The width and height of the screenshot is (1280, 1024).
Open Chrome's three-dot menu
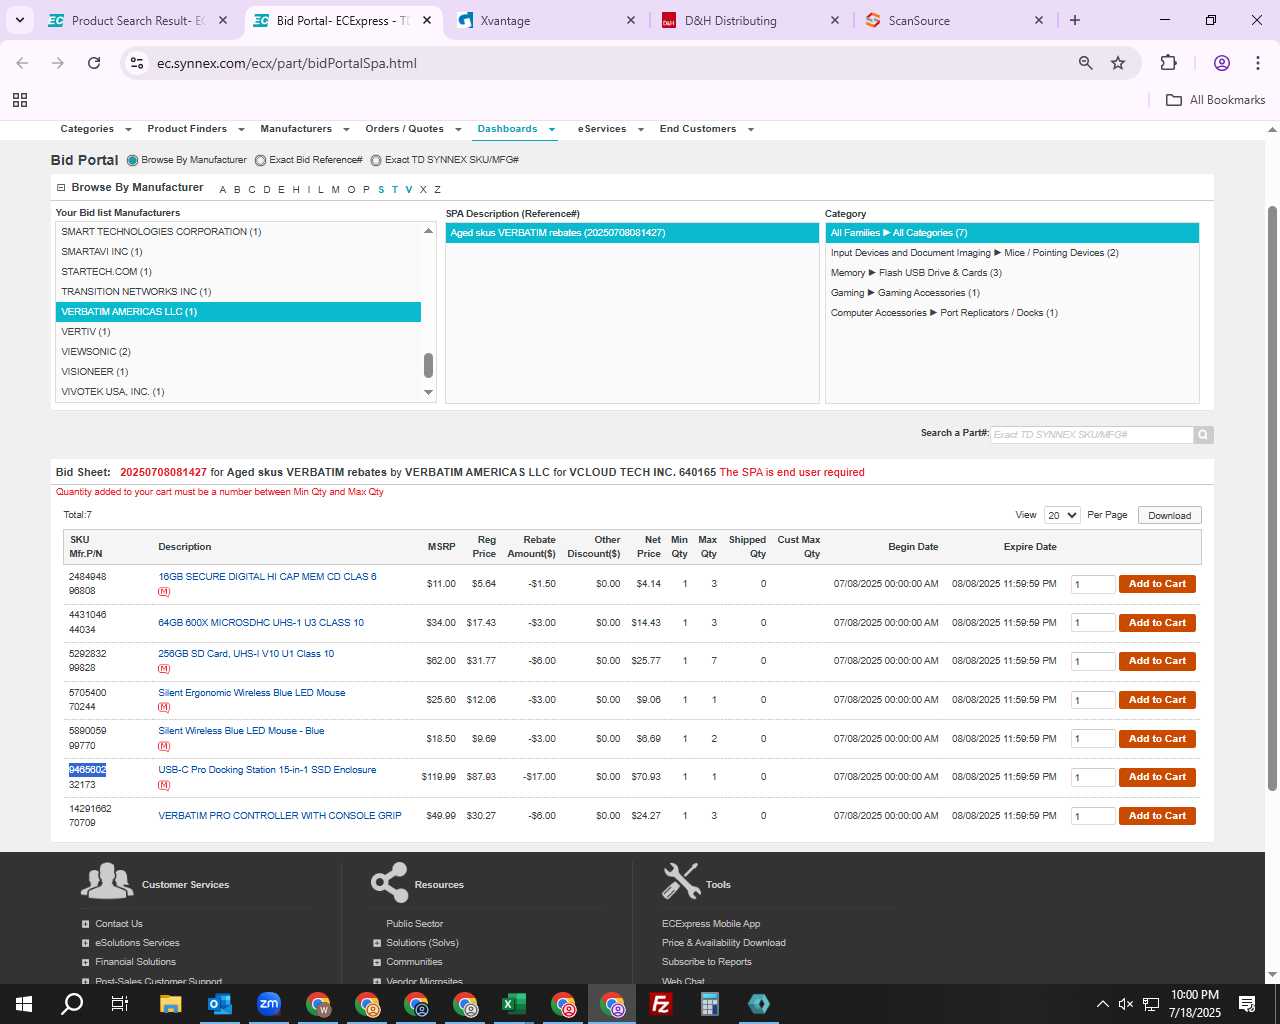tap(1257, 63)
